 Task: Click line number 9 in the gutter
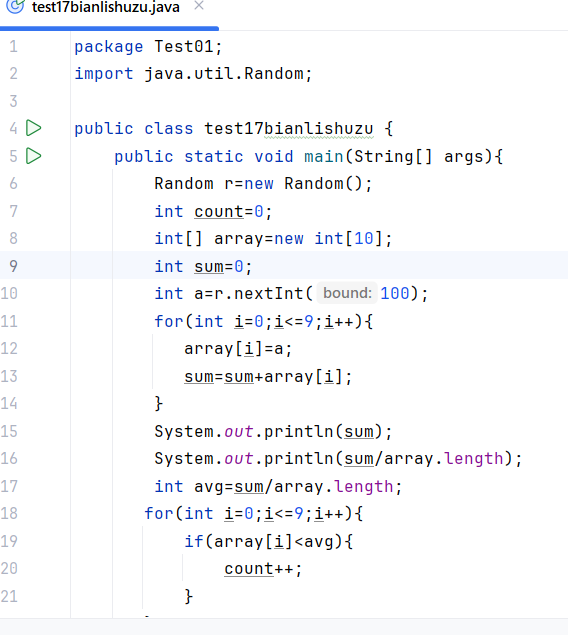click(13, 266)
